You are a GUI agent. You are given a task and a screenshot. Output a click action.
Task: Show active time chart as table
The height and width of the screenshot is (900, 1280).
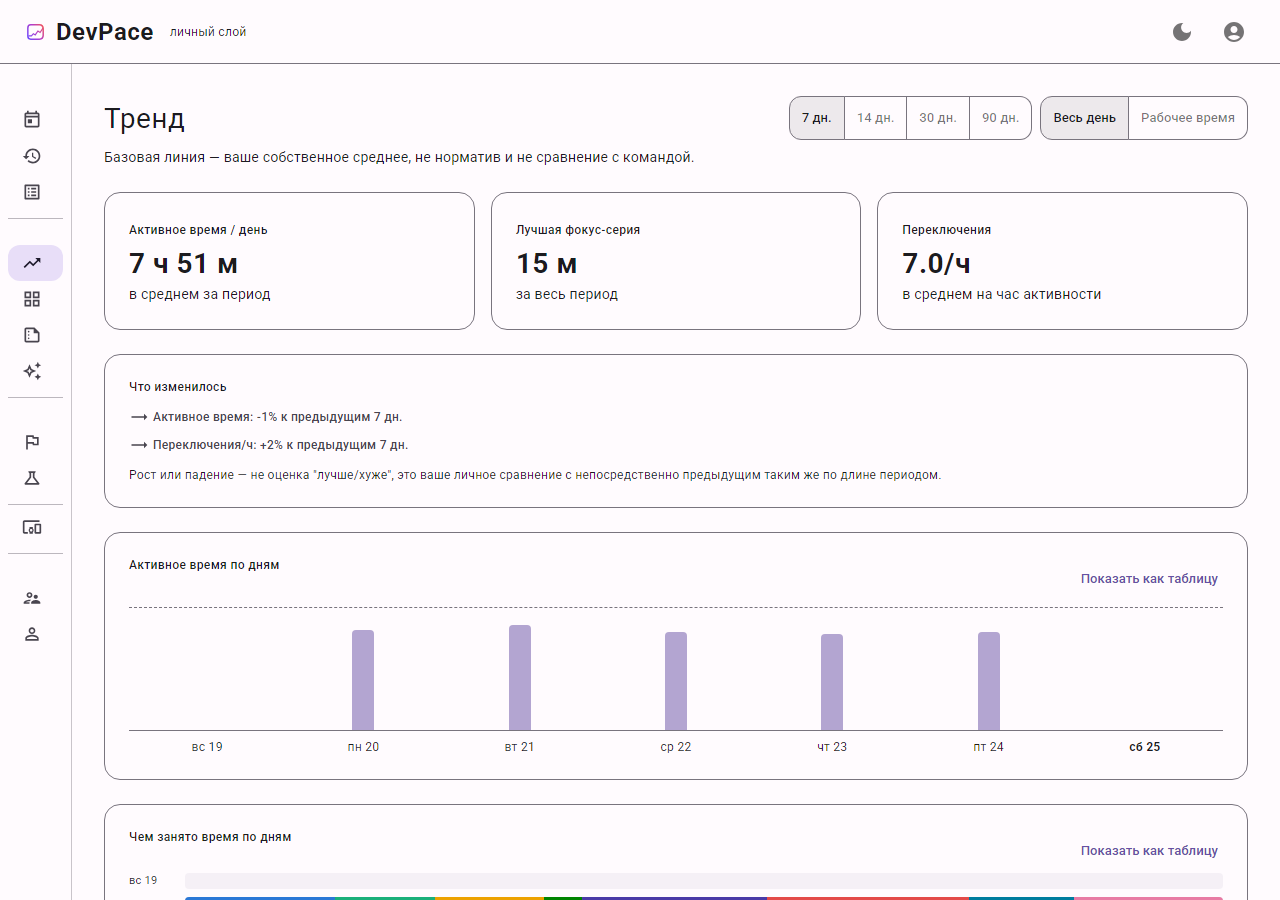1149,579
